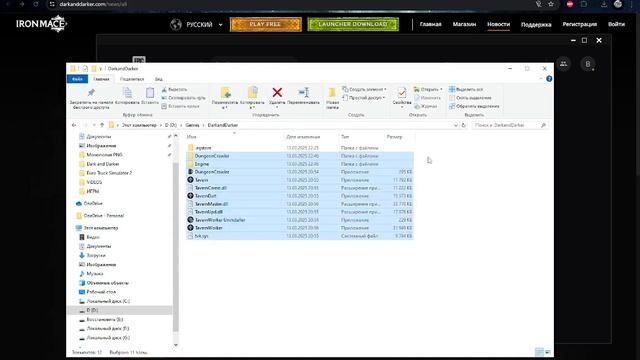Click the Cut (Вырезать) scissors button

tap(174, 89)
